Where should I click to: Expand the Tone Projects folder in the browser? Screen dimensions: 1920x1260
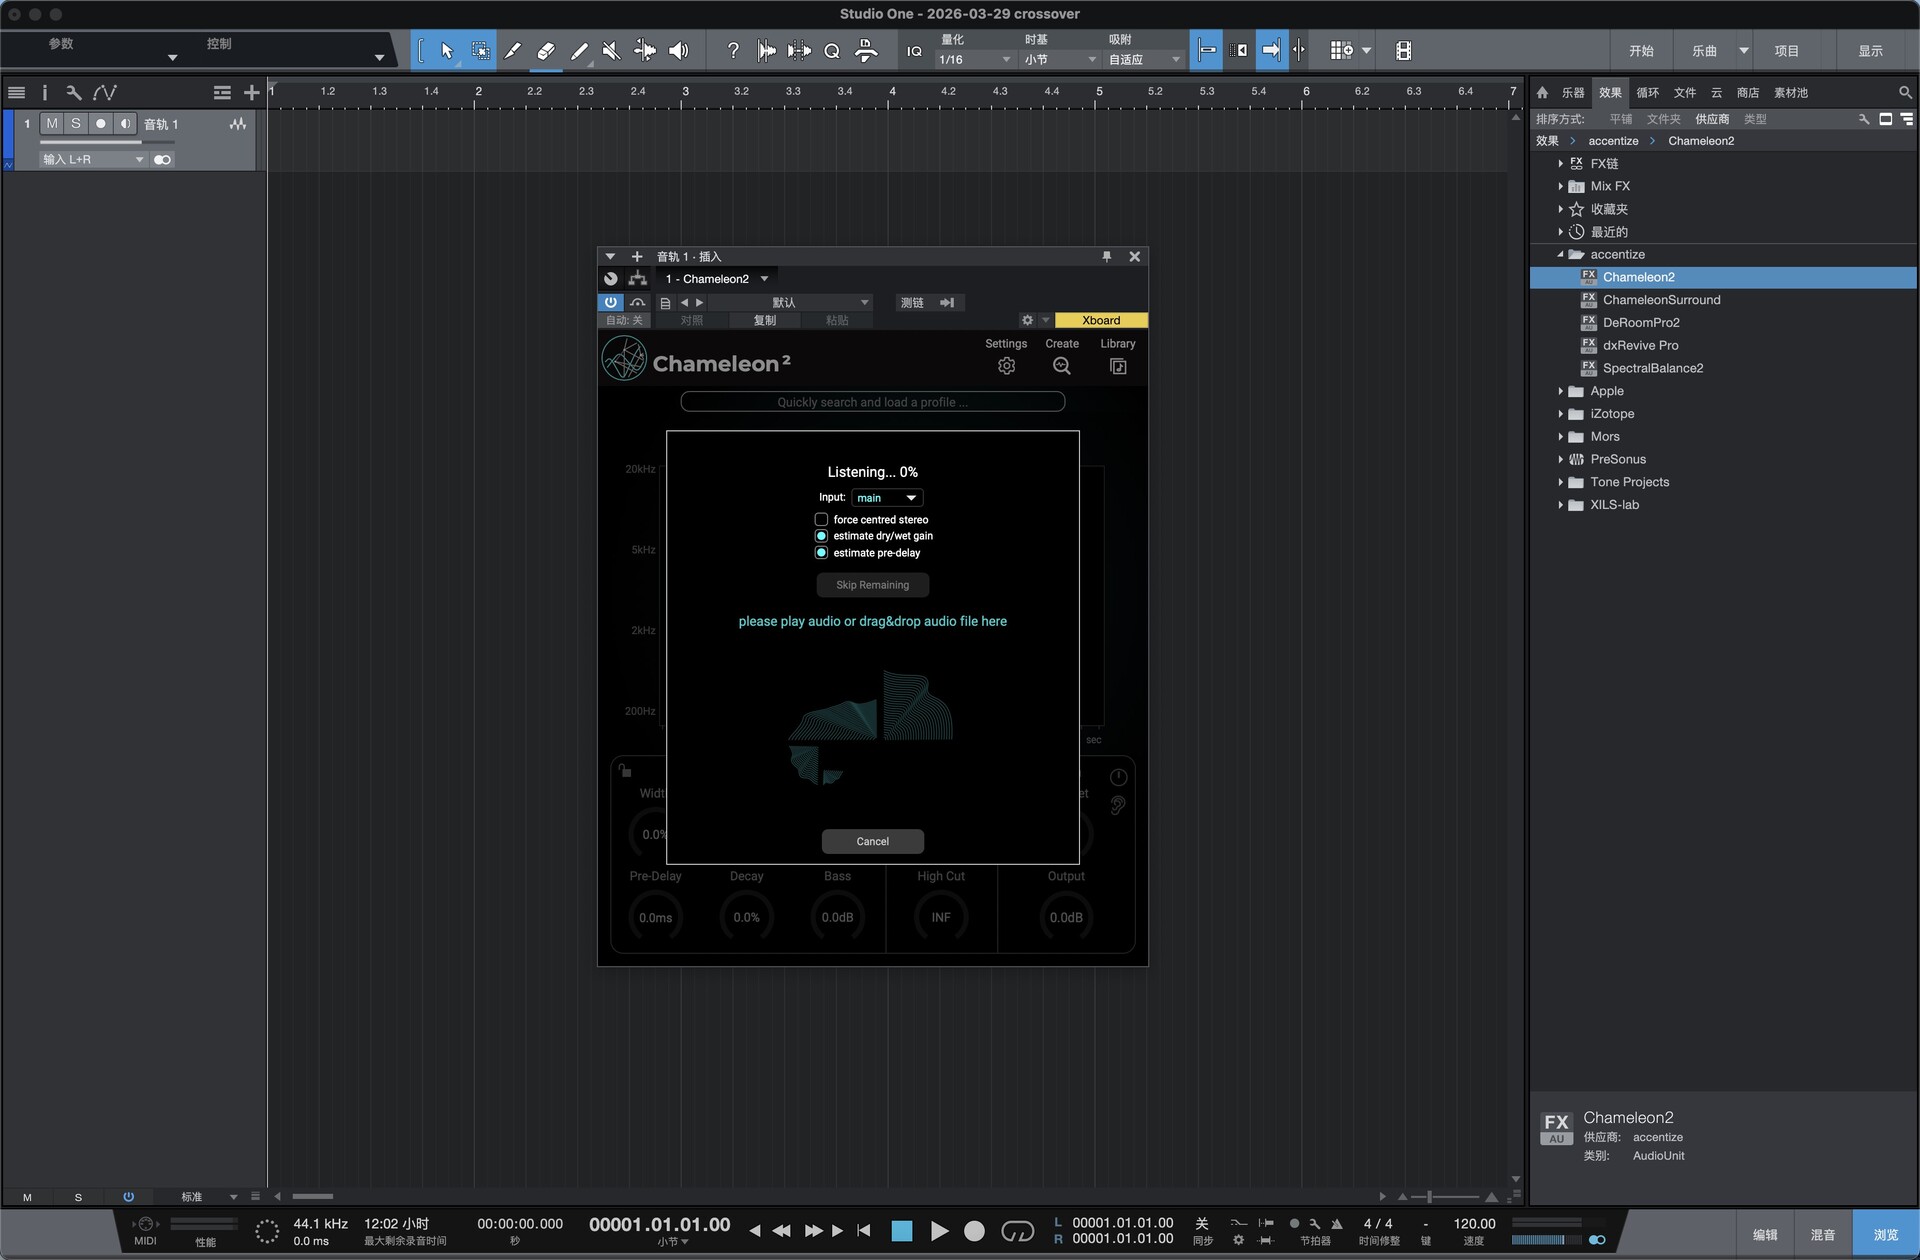click(x=1562, y=481)
